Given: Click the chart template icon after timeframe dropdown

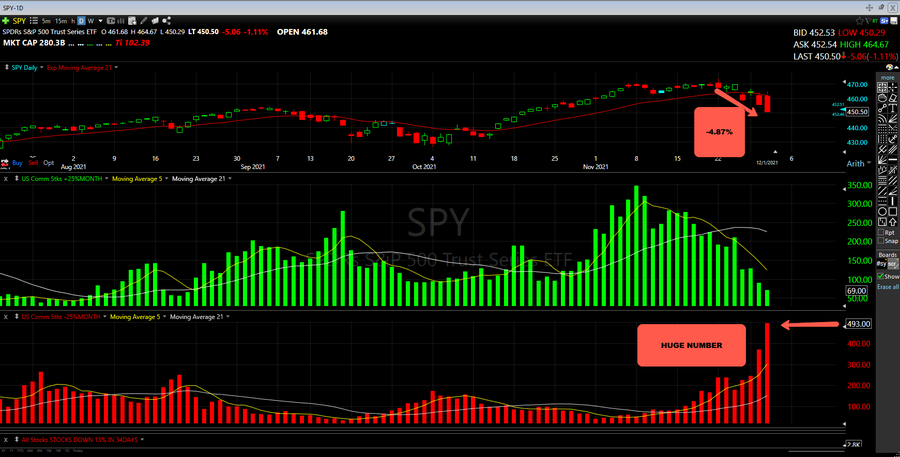Looking at the screenshot, I should (x=111, y=21).
